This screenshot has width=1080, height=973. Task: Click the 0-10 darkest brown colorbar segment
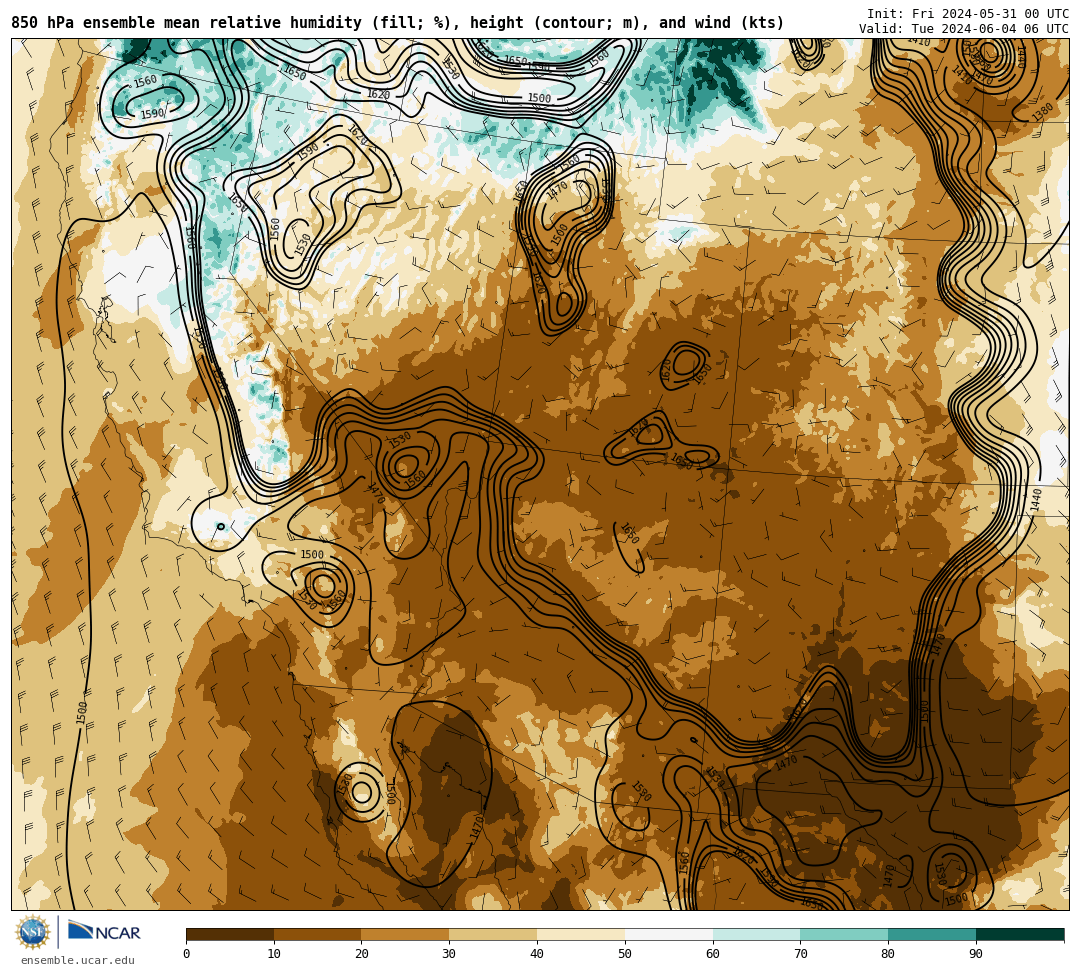coord(230,934)
